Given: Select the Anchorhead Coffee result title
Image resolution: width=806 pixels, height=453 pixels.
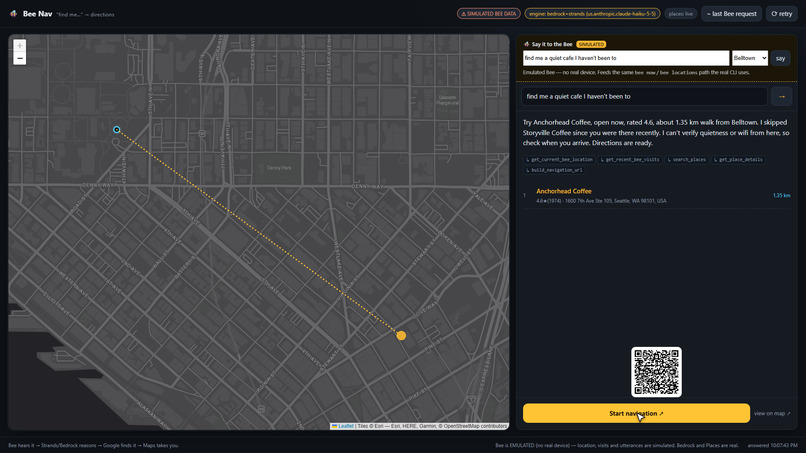Looking at the screenshot, I should [563, 191].
